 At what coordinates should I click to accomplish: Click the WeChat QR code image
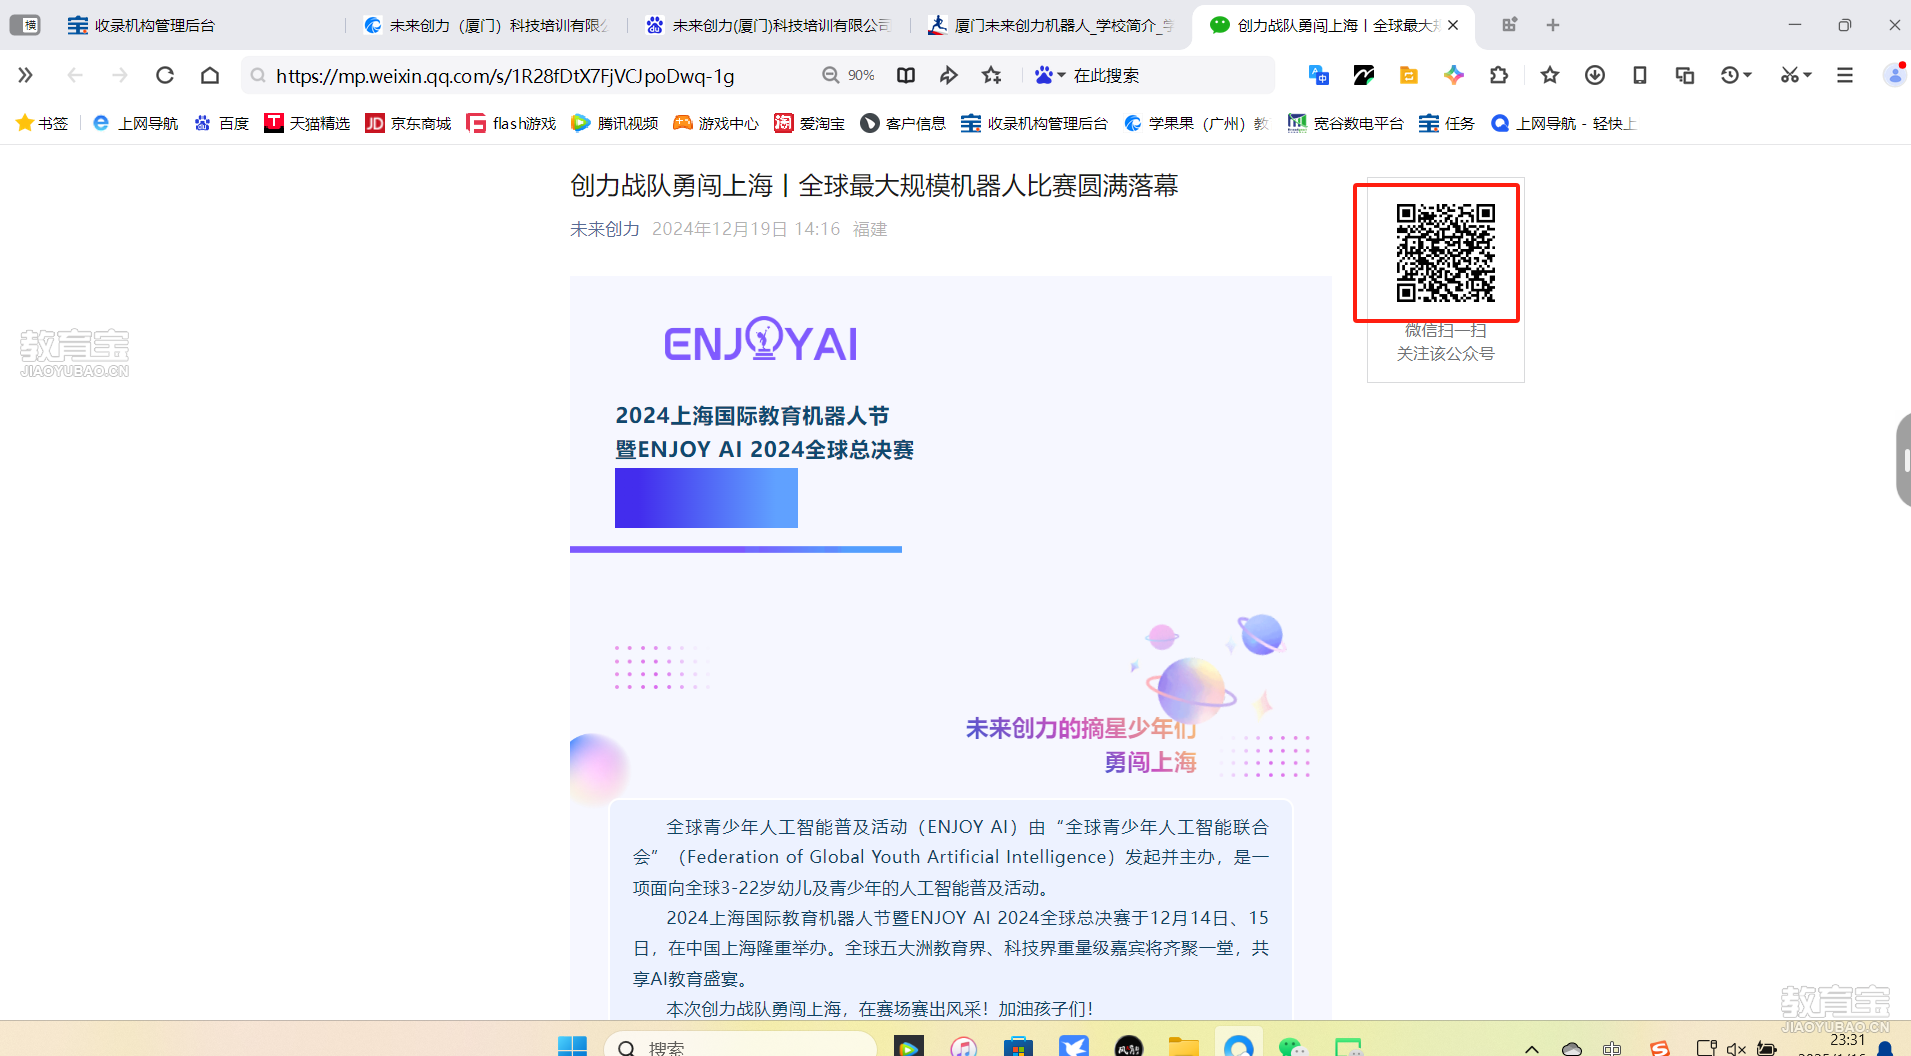coord(1445,252)
